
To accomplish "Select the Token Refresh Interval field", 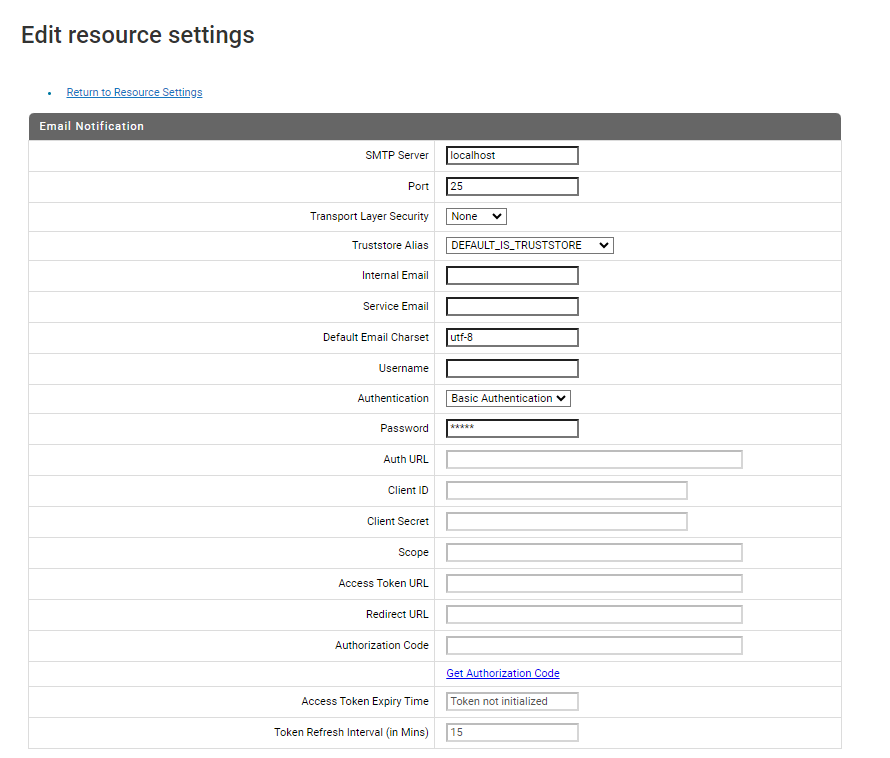I will tap(512, 732).
